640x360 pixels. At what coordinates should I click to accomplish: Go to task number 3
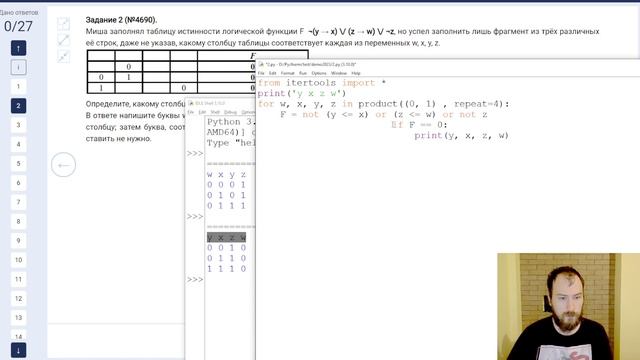[x=18, y=125]
